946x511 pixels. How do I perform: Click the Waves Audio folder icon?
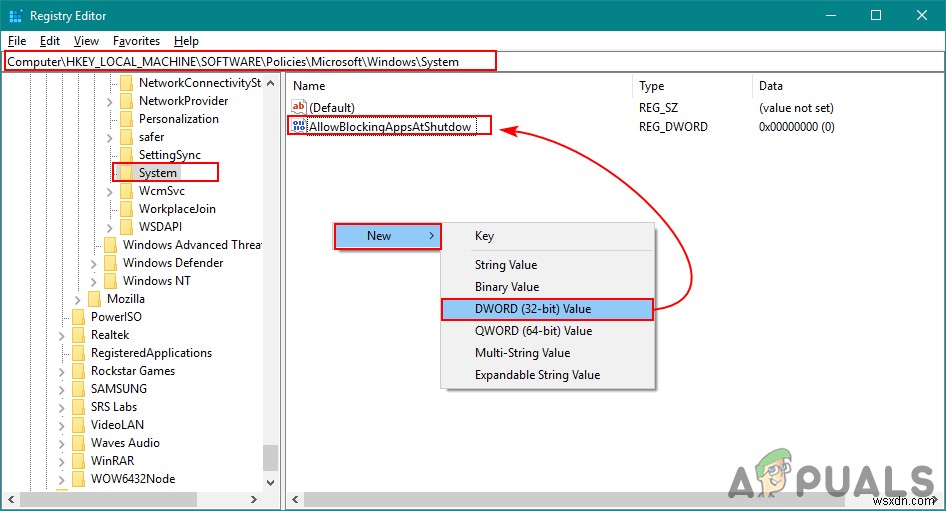pos(78,443)
